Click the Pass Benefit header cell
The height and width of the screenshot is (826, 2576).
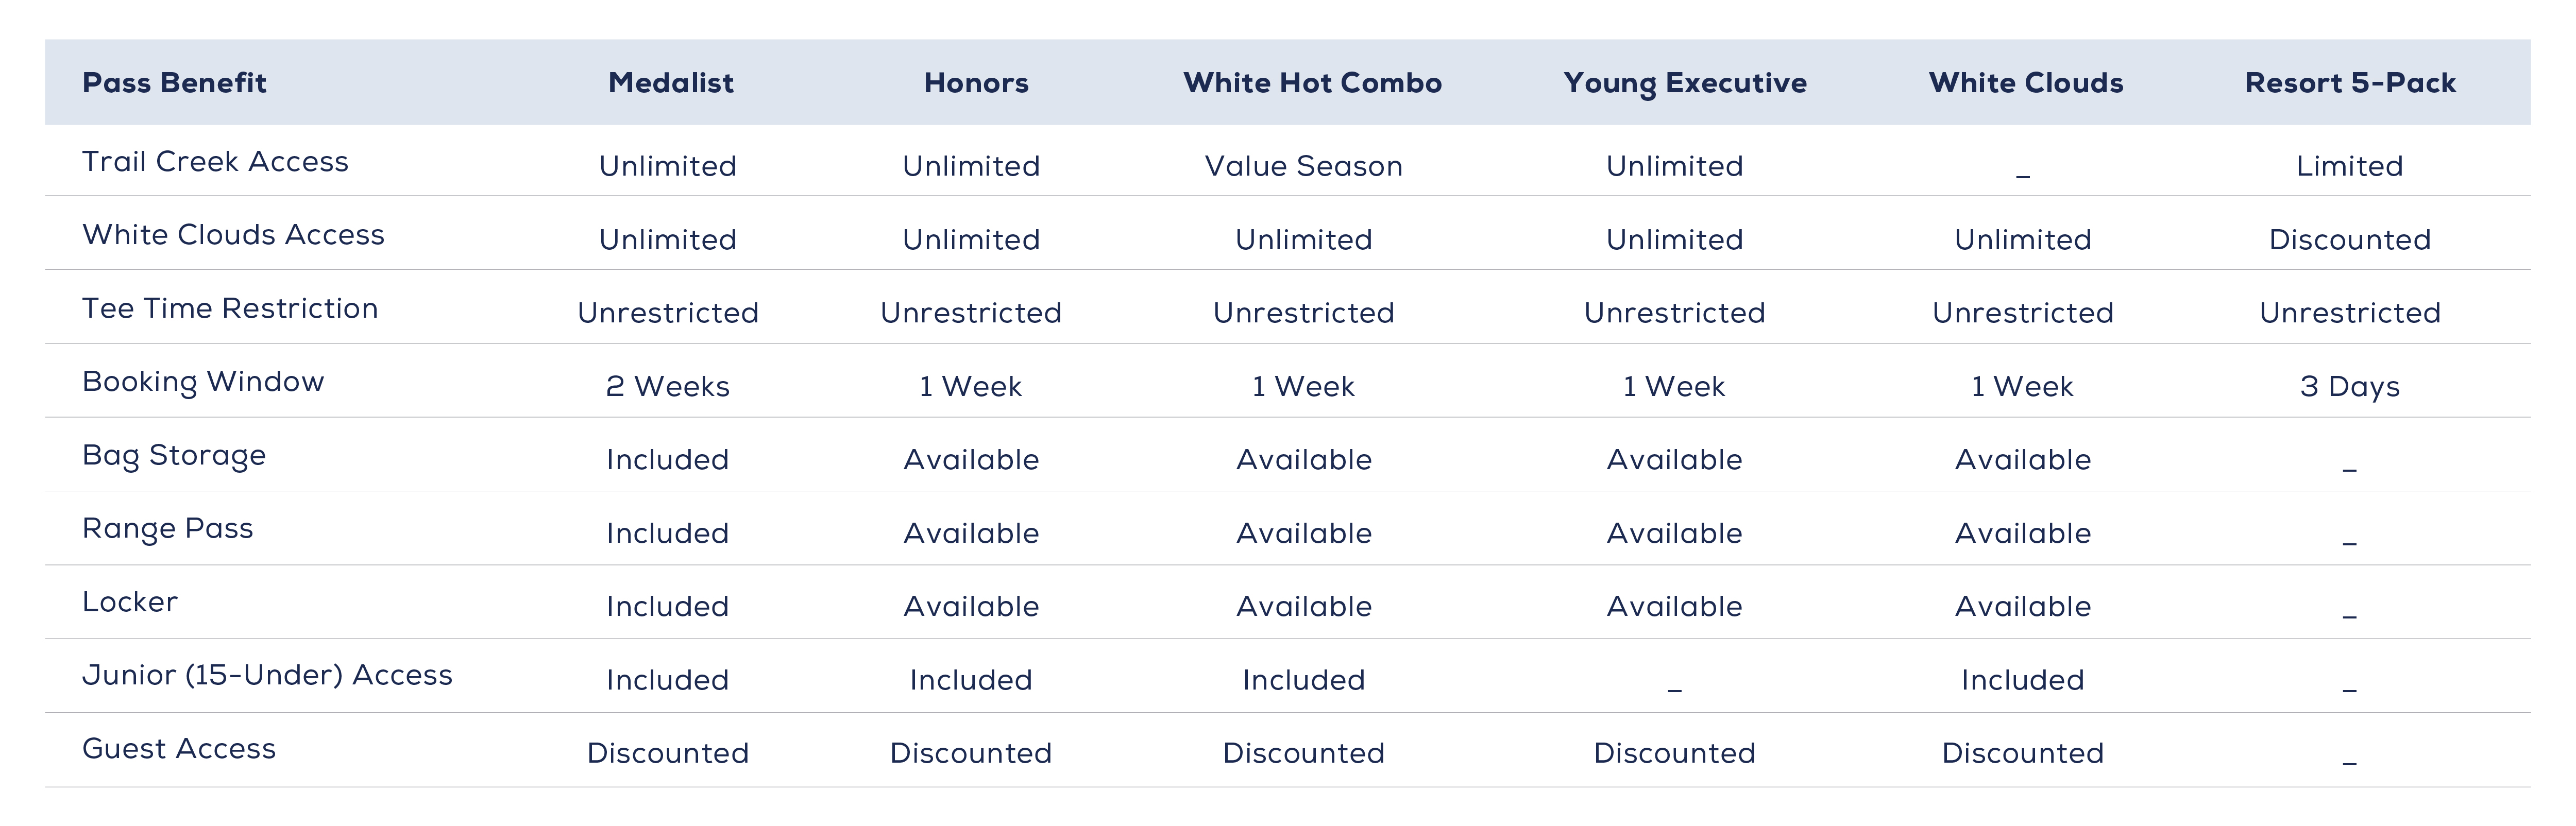coord(174,83)
